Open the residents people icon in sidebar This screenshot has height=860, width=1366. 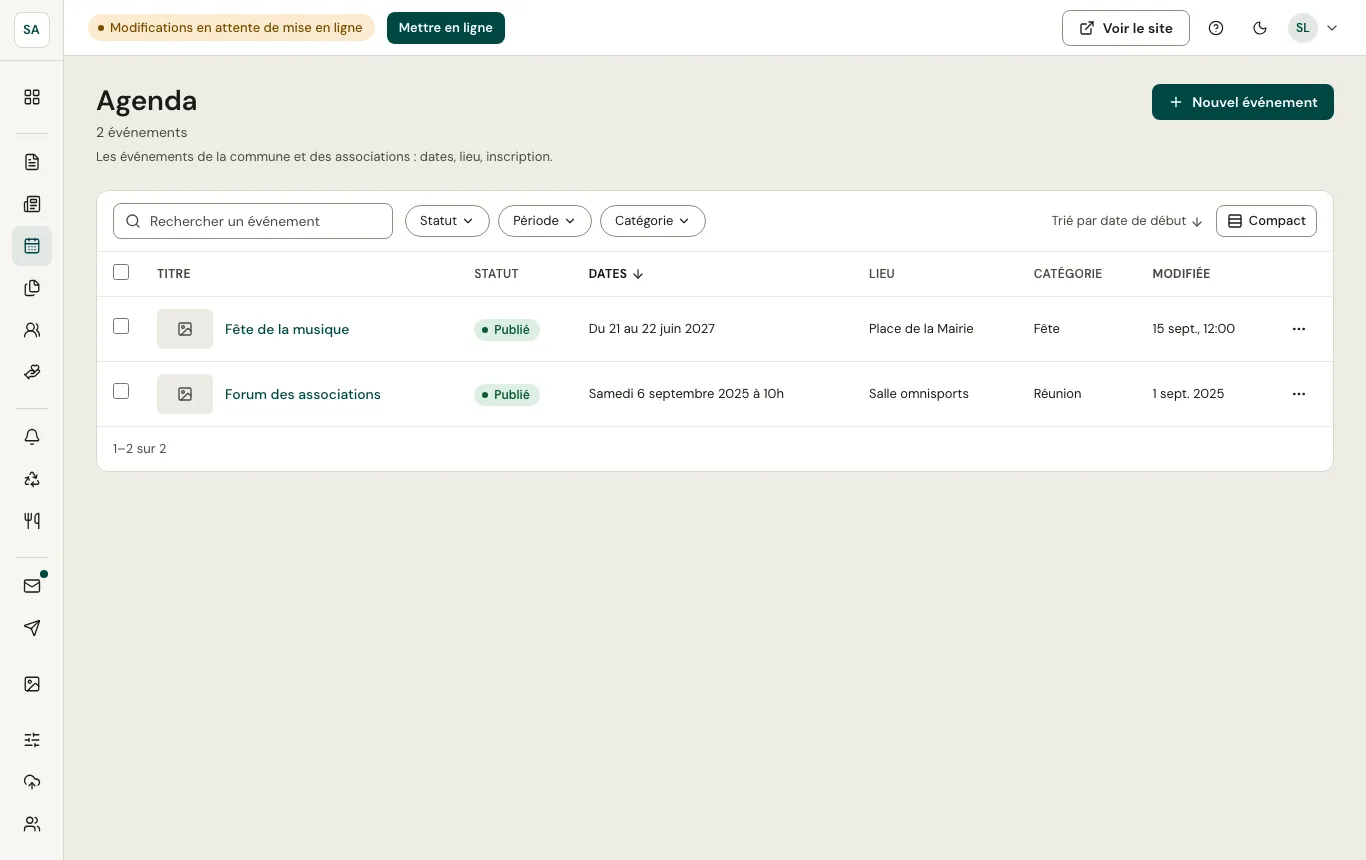[x=32, y=330]
